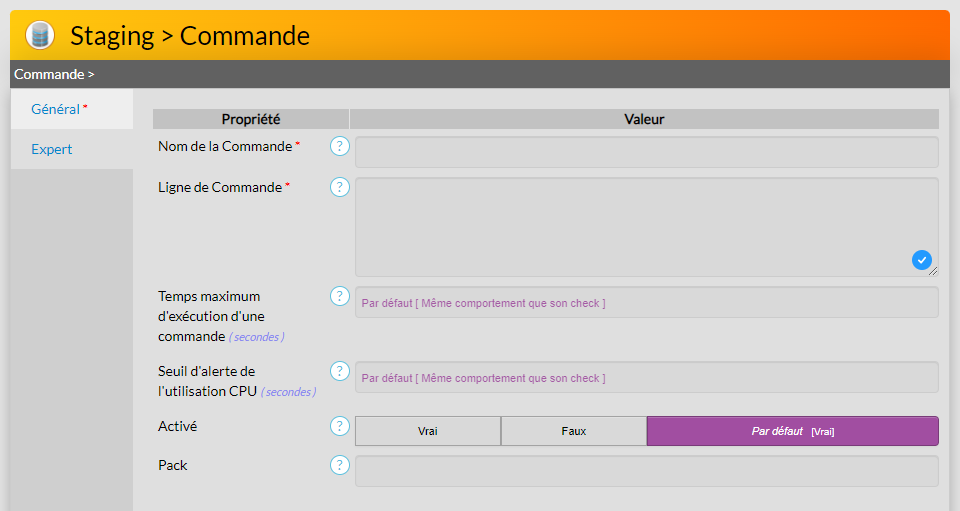
Task: Set Activé to Faux
Action: pyautogui.click(x=574, y=431)
